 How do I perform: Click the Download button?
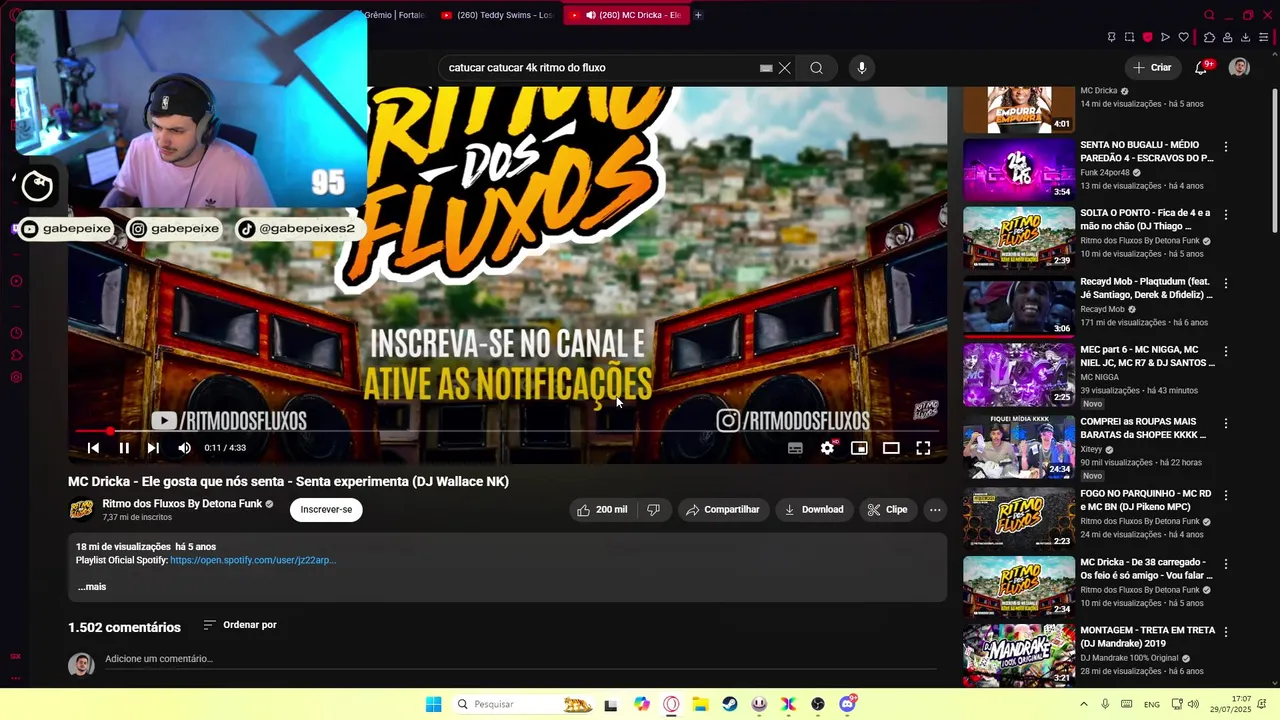pyautogui.click(x=814, y=510)
